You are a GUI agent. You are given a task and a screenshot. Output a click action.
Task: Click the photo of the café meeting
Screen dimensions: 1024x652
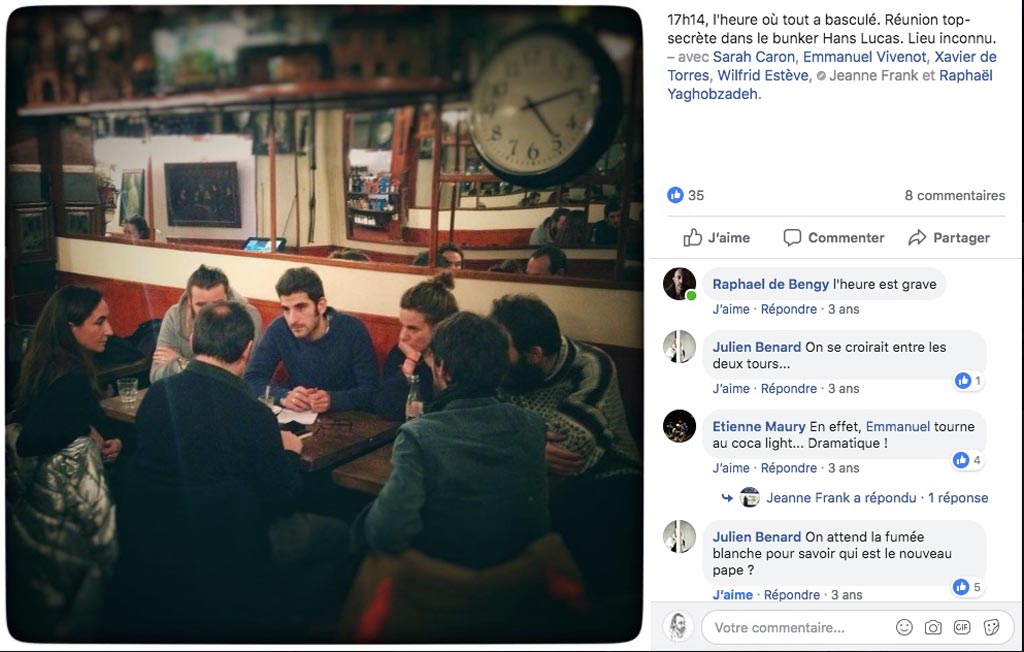[x=325, y=325]
